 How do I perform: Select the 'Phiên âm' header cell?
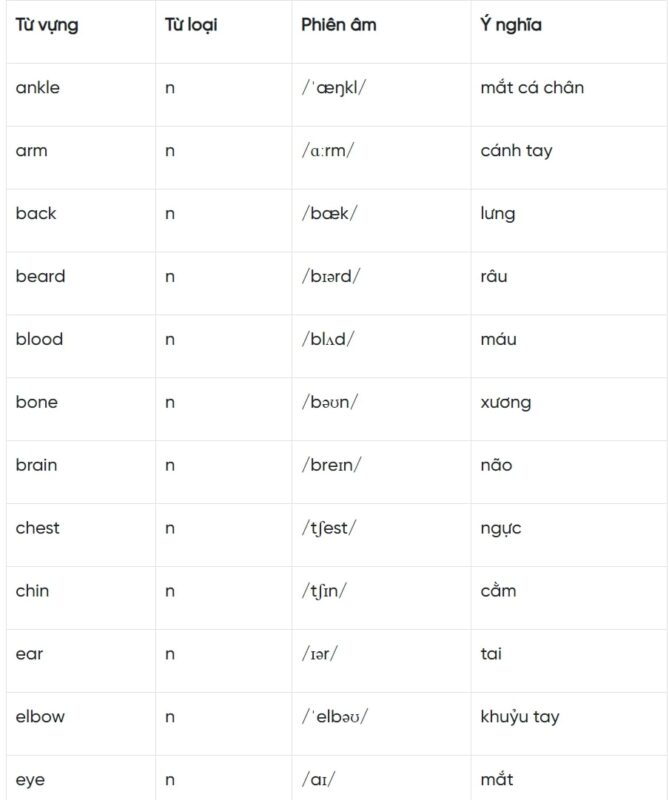pyautogui.click(x=339, y=25)
